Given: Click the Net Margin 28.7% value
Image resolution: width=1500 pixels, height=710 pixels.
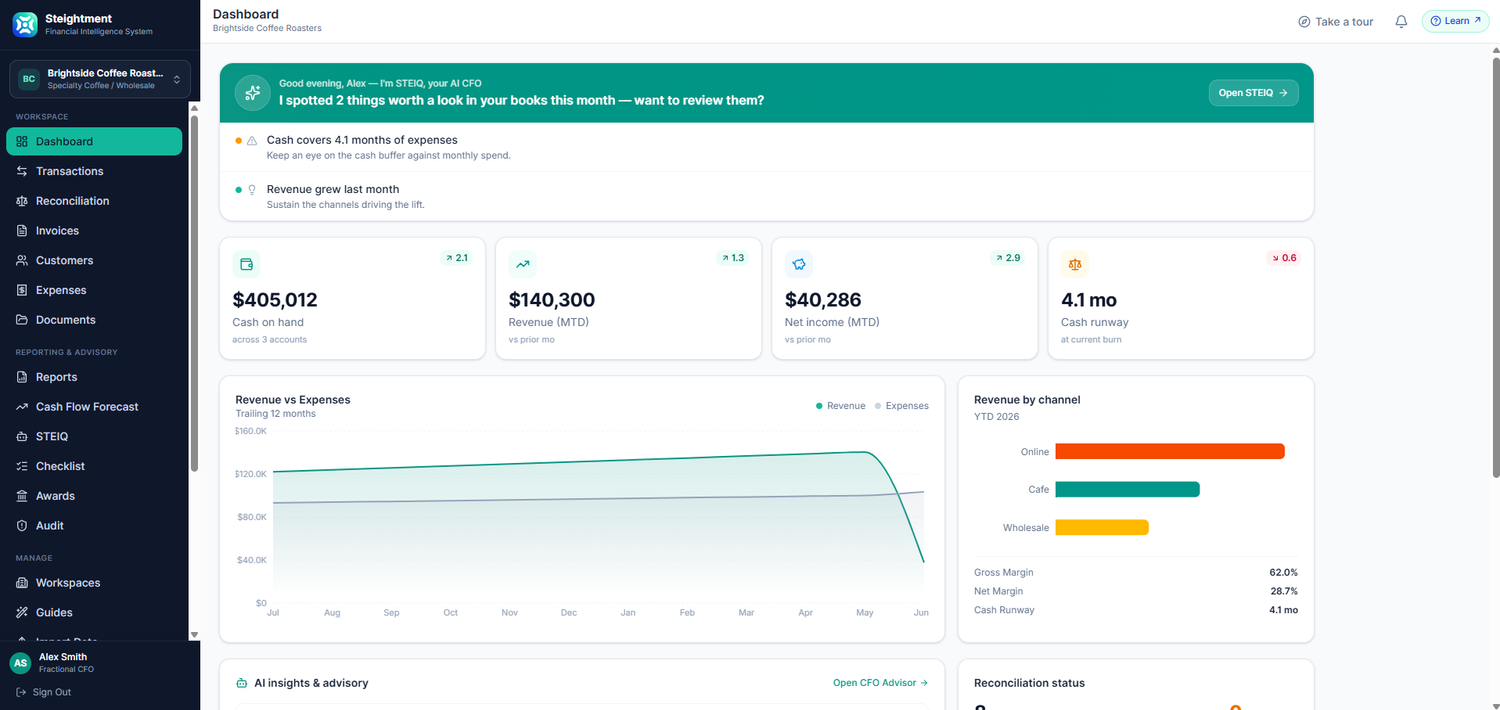Looking at the screenshot, I should [x=1283, y=592].
